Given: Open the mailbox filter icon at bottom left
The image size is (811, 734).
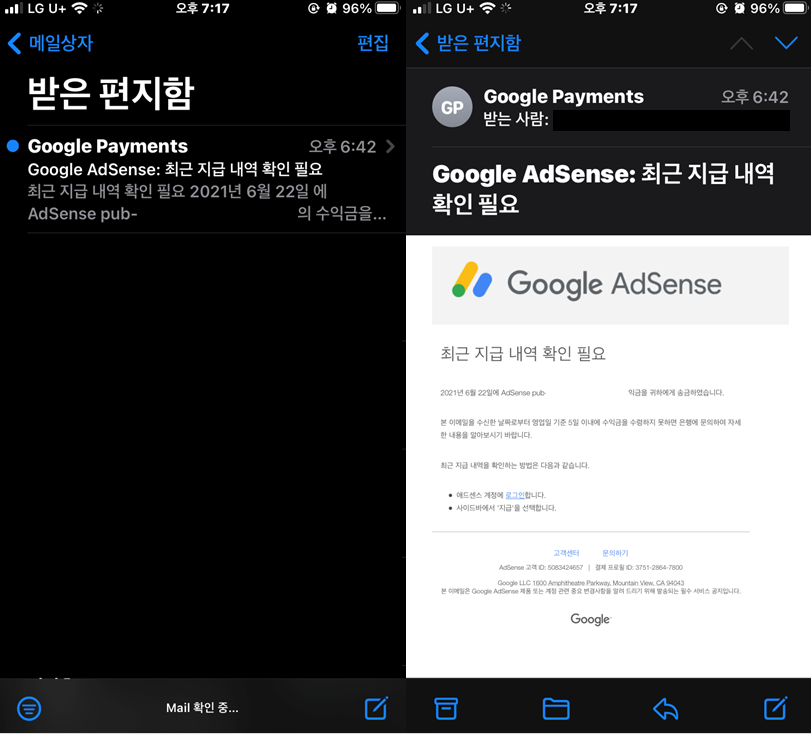Looking at the screenshot, I should (29, 708).
